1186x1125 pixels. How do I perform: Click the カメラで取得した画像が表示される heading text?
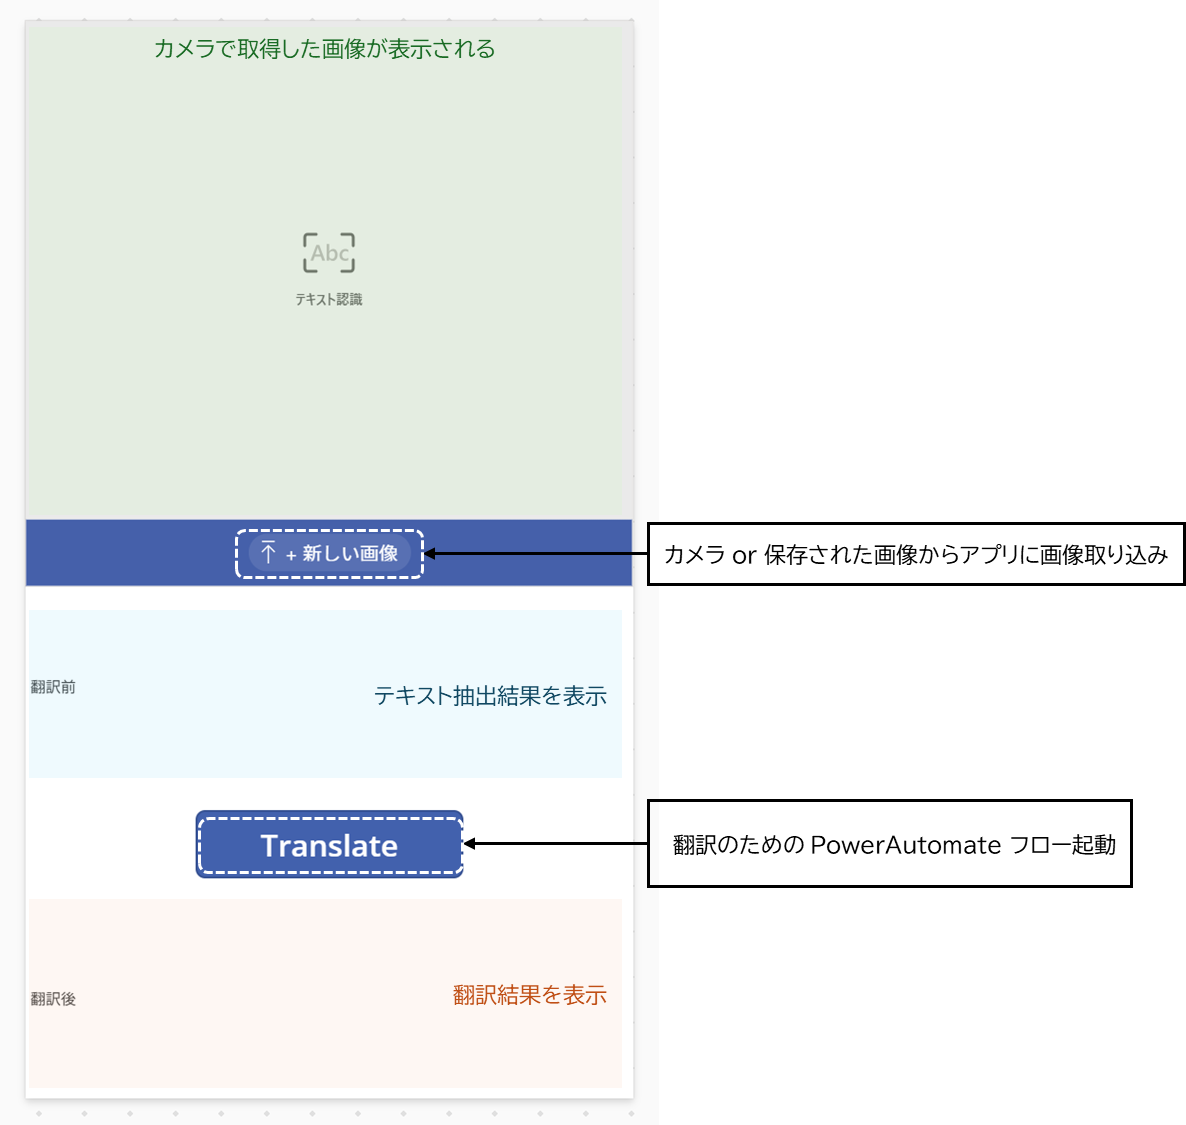(324, 49)
